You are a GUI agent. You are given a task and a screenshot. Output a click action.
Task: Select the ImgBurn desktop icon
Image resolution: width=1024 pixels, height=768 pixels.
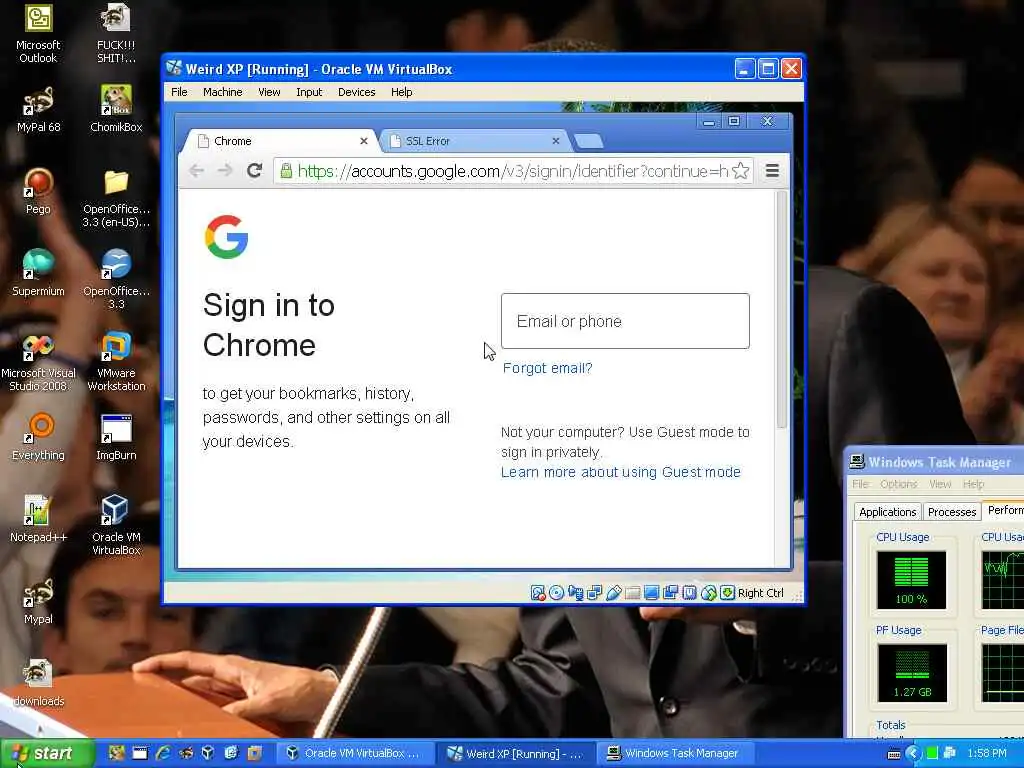[x=116, y=438]
